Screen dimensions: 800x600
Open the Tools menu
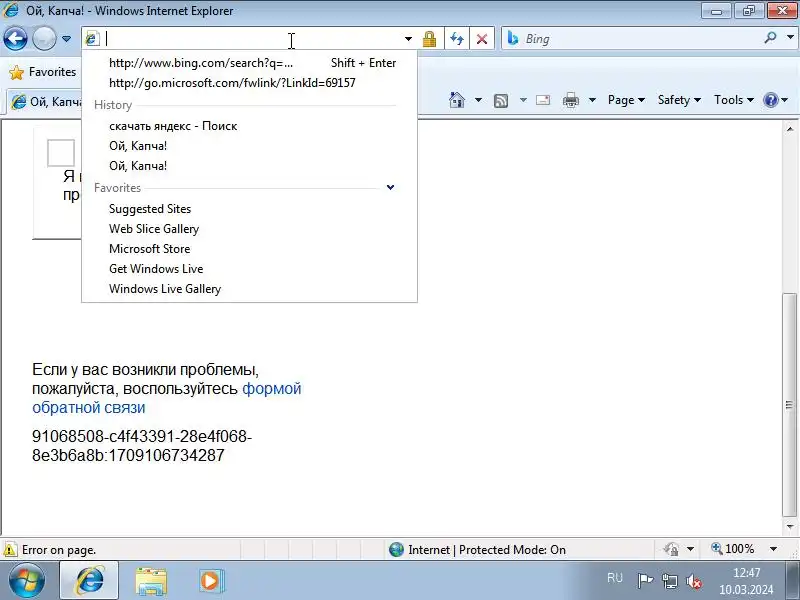point(734,100)
